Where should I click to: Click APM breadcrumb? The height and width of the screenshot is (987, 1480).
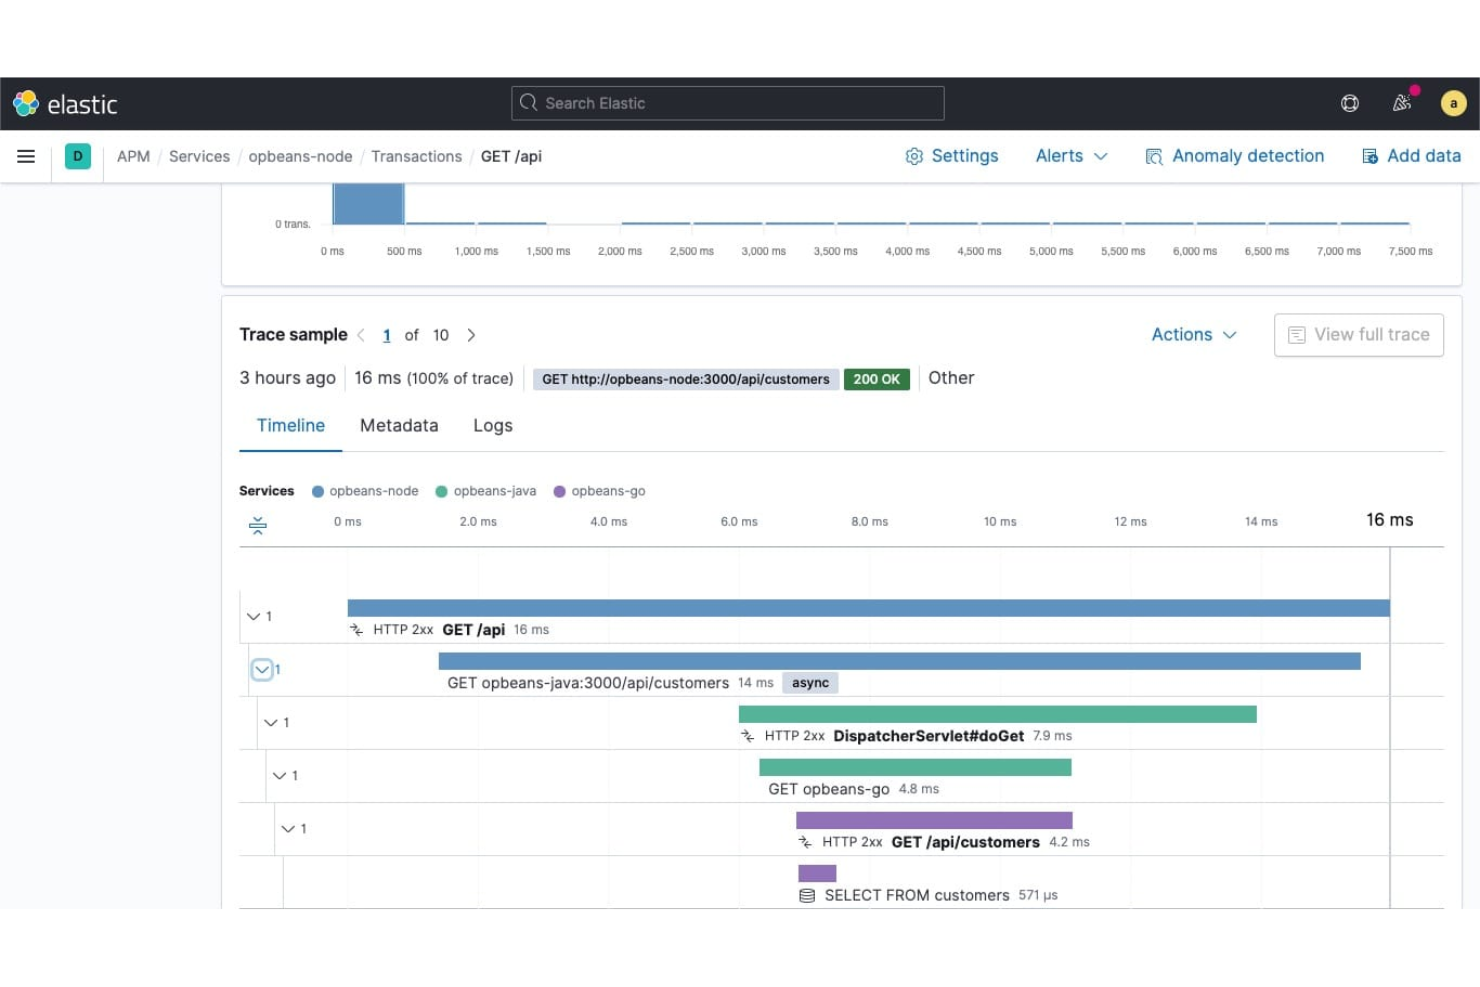pos(133,156)
